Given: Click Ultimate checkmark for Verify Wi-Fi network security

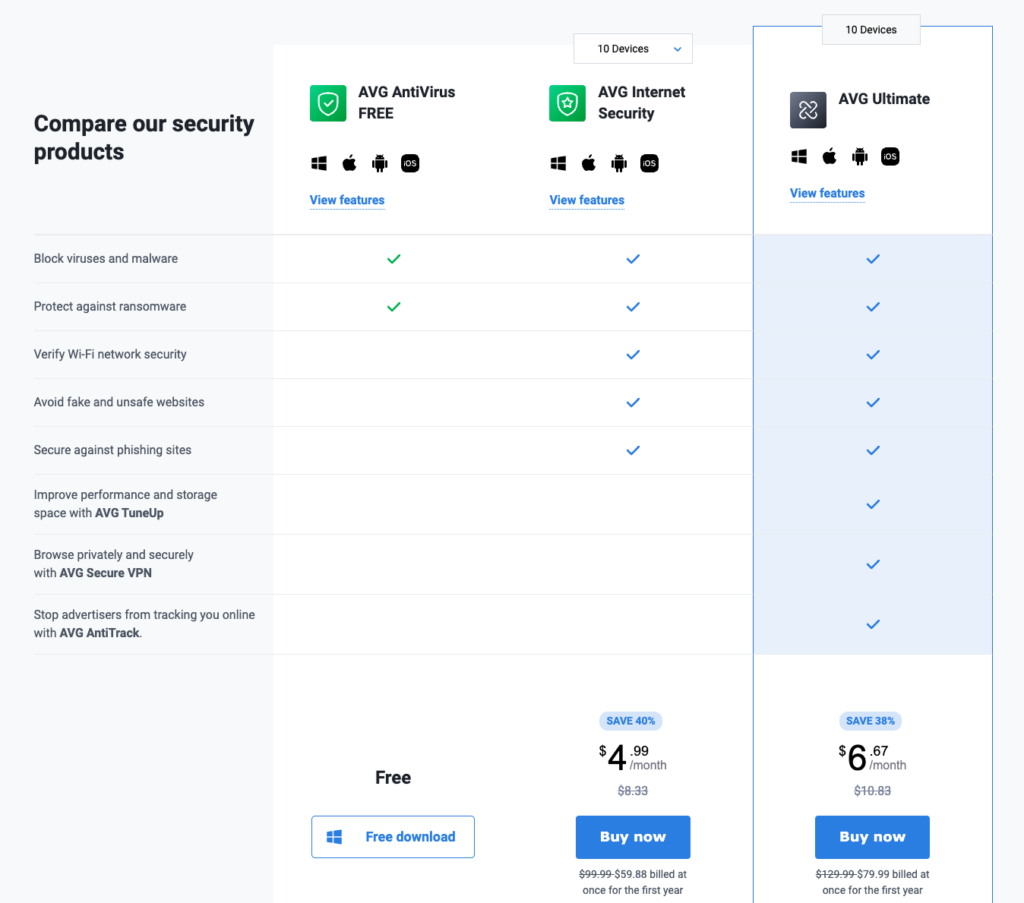Looking at the screenshot, I should coord(873,355).
